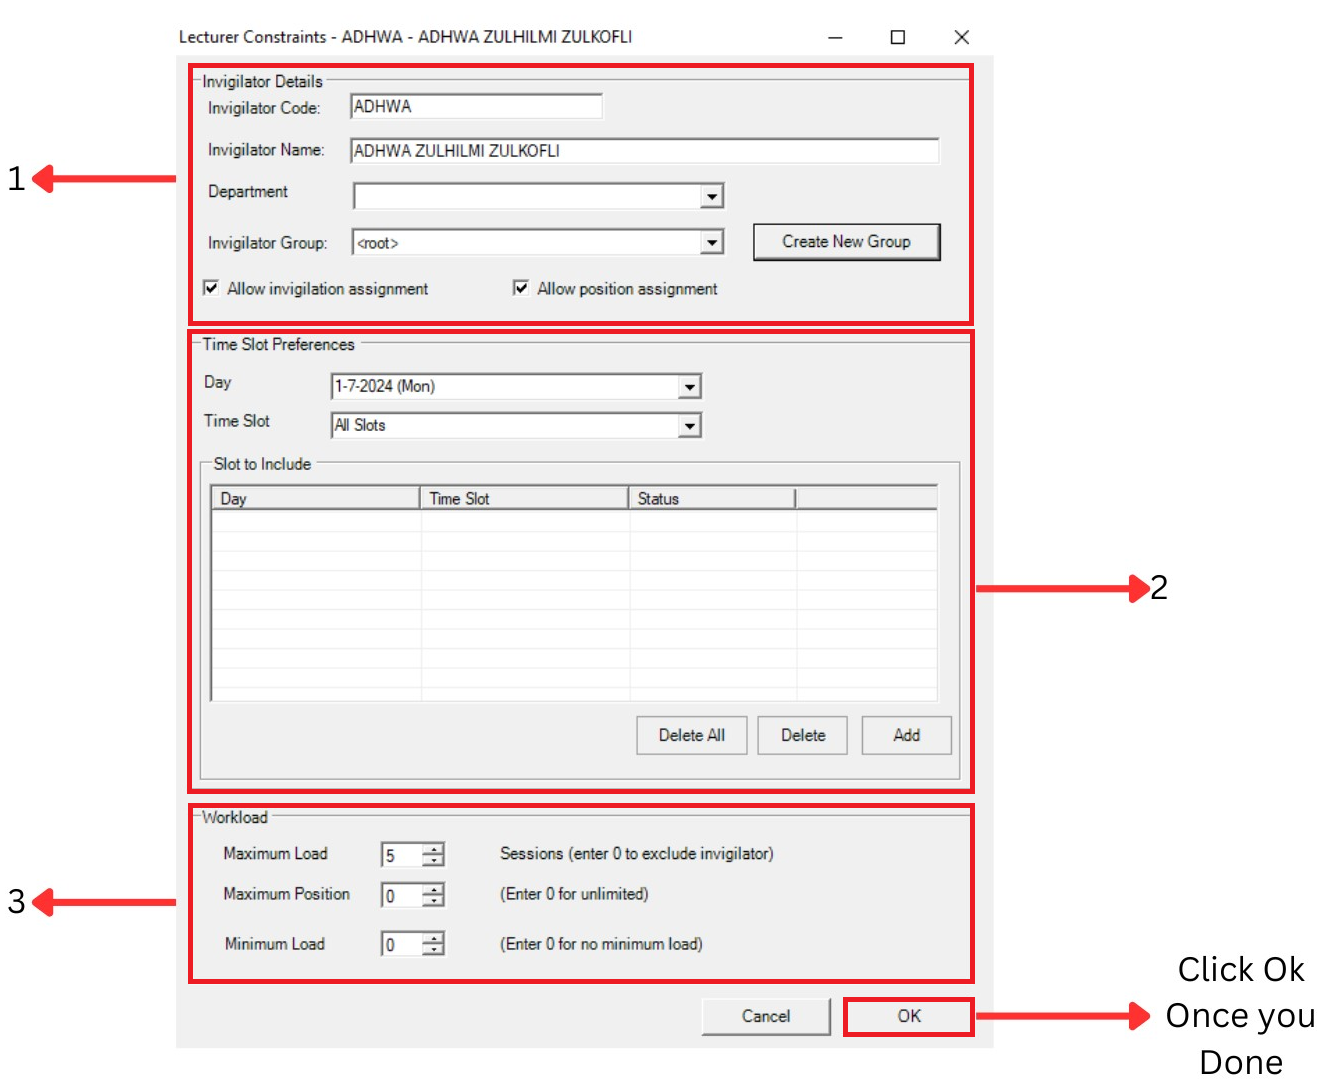This screenshot has height=1081, width=1323.
Task: Expand the Time Slot dropdown
Action: [x=689, y=426]
